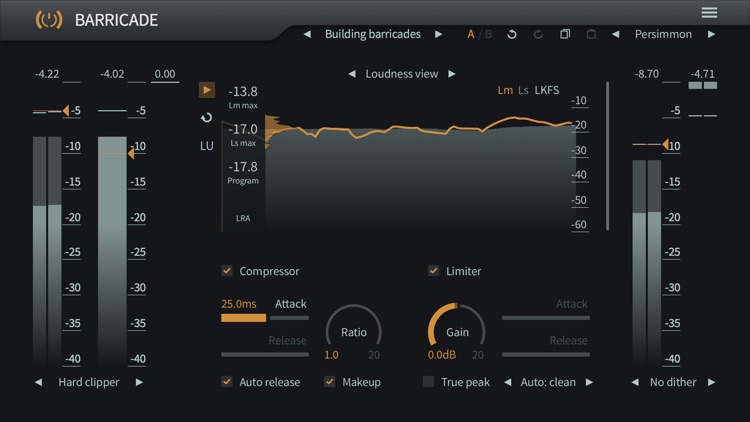
Task: Click the compressor Release slider bar
Action: point(265,355)
